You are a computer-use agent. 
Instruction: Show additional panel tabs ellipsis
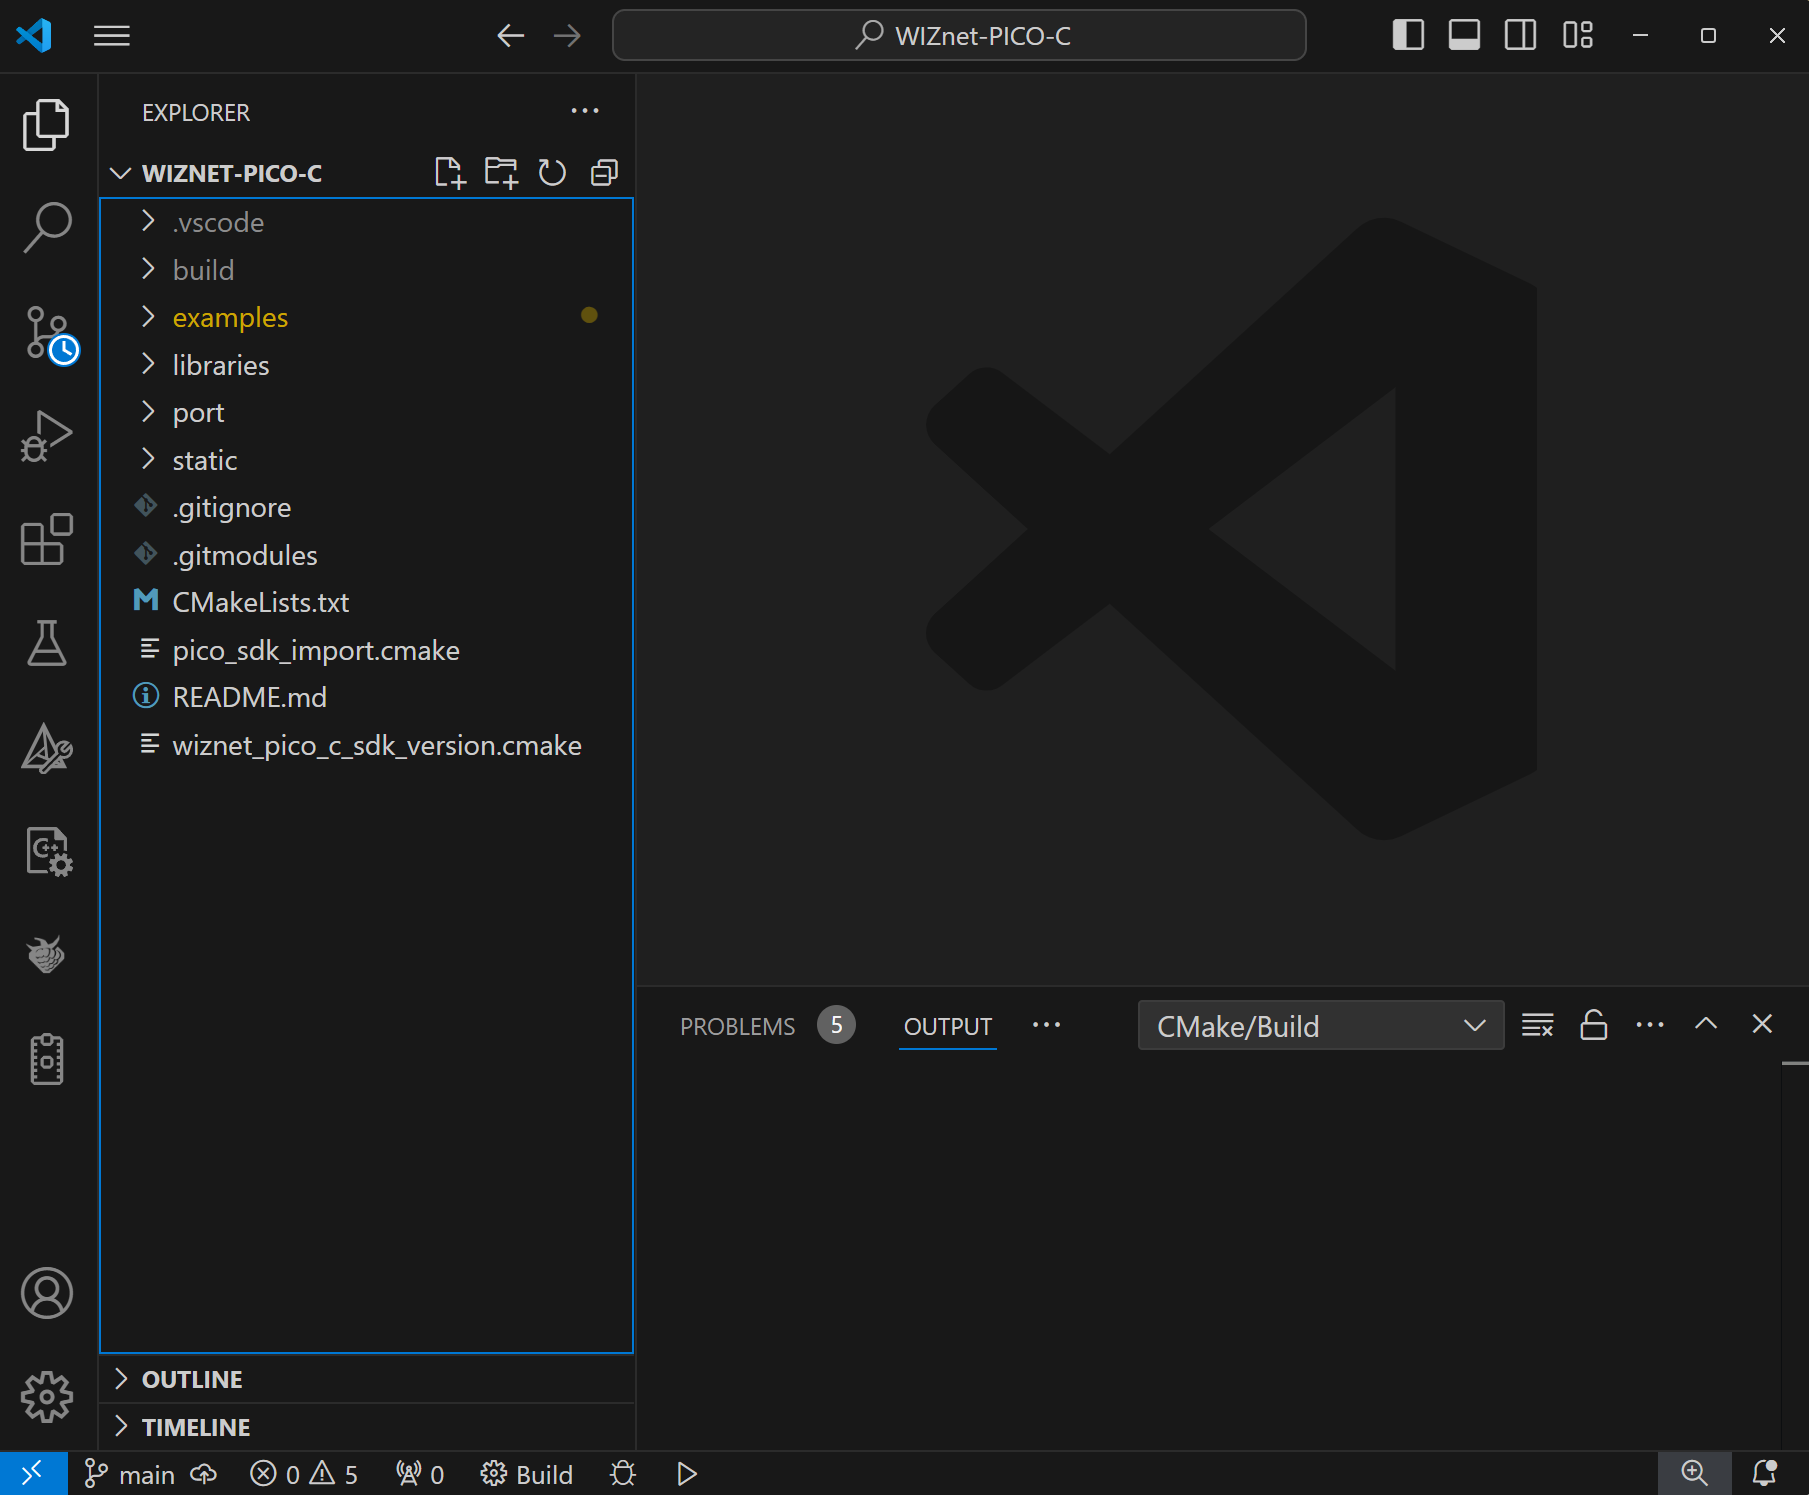(x=1046, y=1025)
